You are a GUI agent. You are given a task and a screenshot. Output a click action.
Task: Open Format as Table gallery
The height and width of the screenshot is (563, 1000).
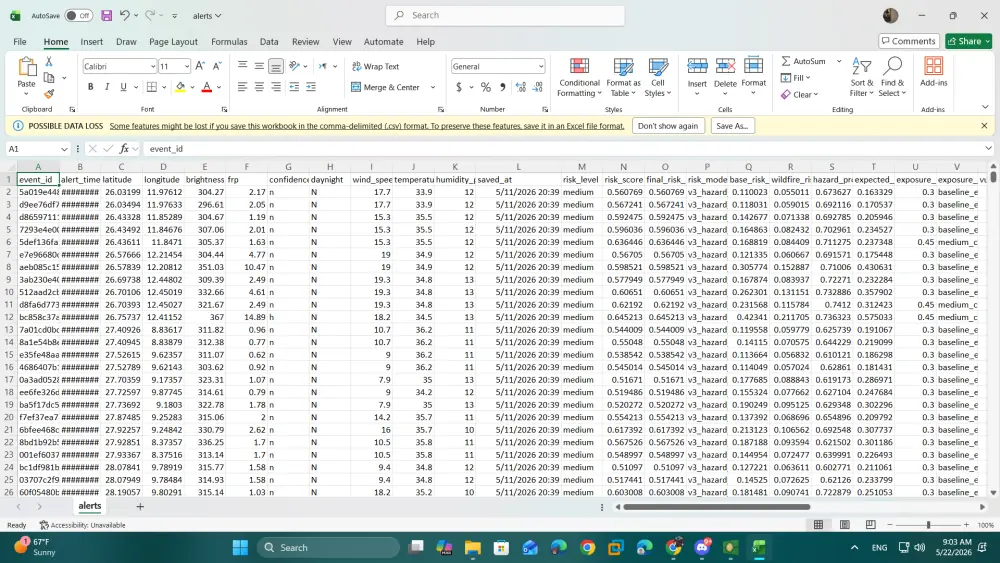623,77
